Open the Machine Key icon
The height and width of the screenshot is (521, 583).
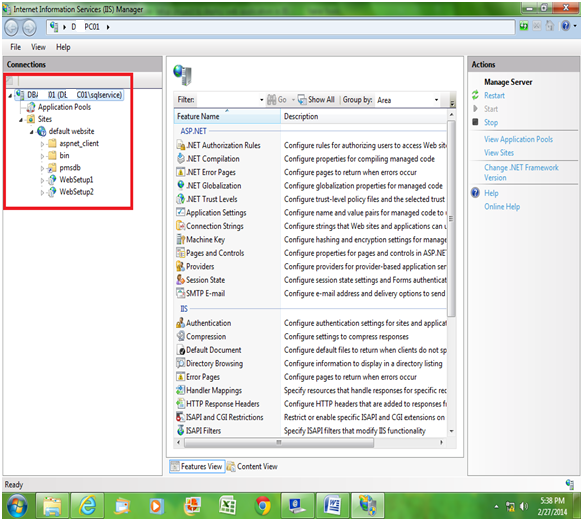pos(181,239)
